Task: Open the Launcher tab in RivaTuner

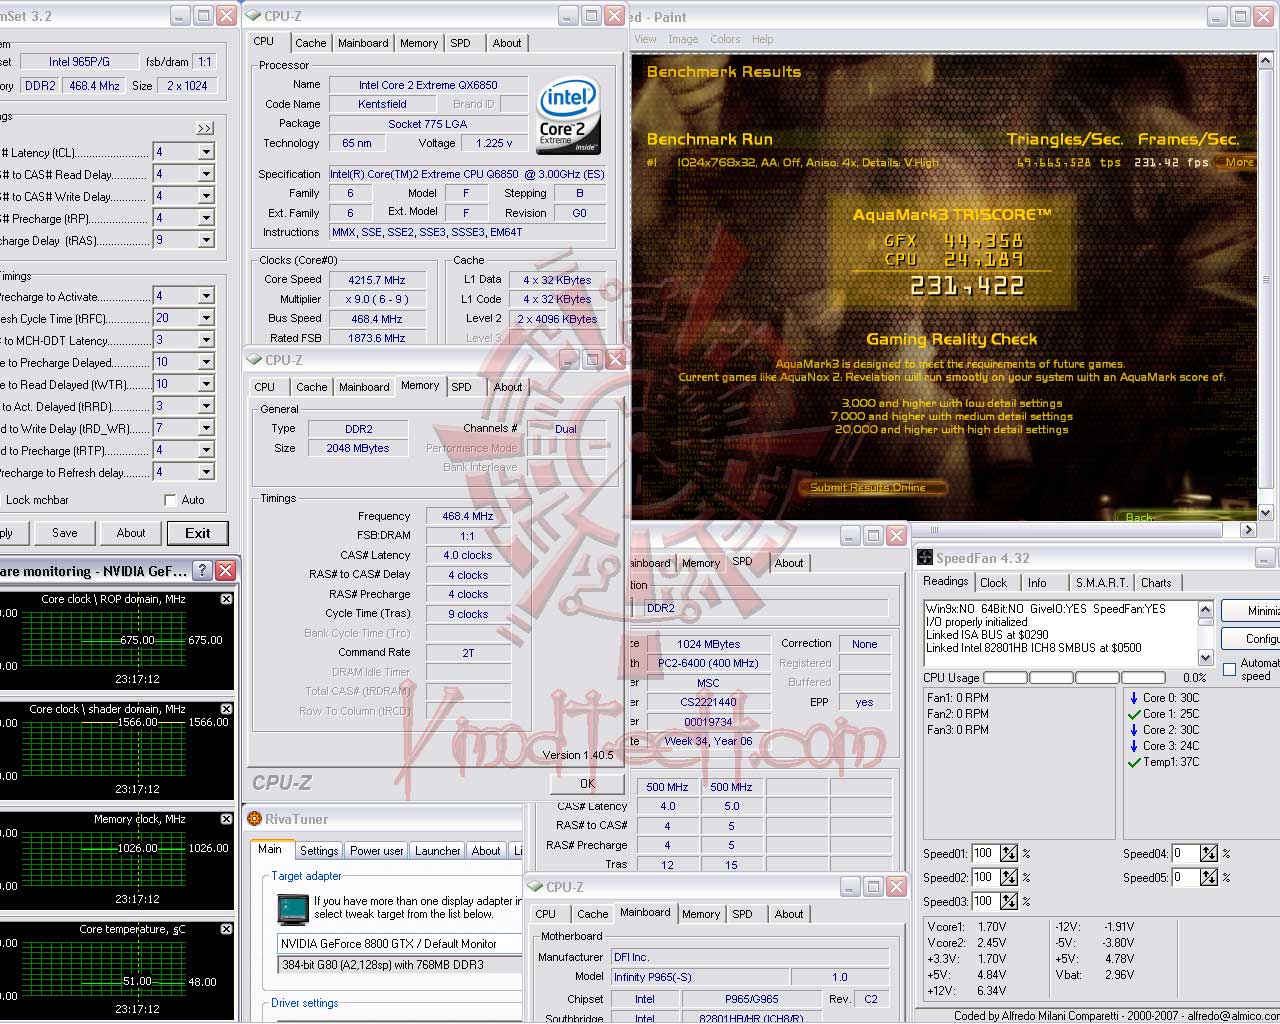Action: pos(438,851)
